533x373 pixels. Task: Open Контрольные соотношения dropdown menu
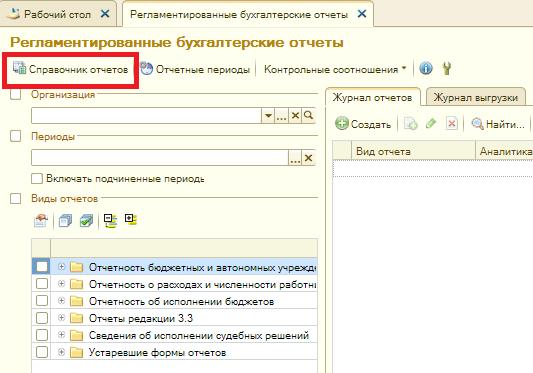coord(335,69)
